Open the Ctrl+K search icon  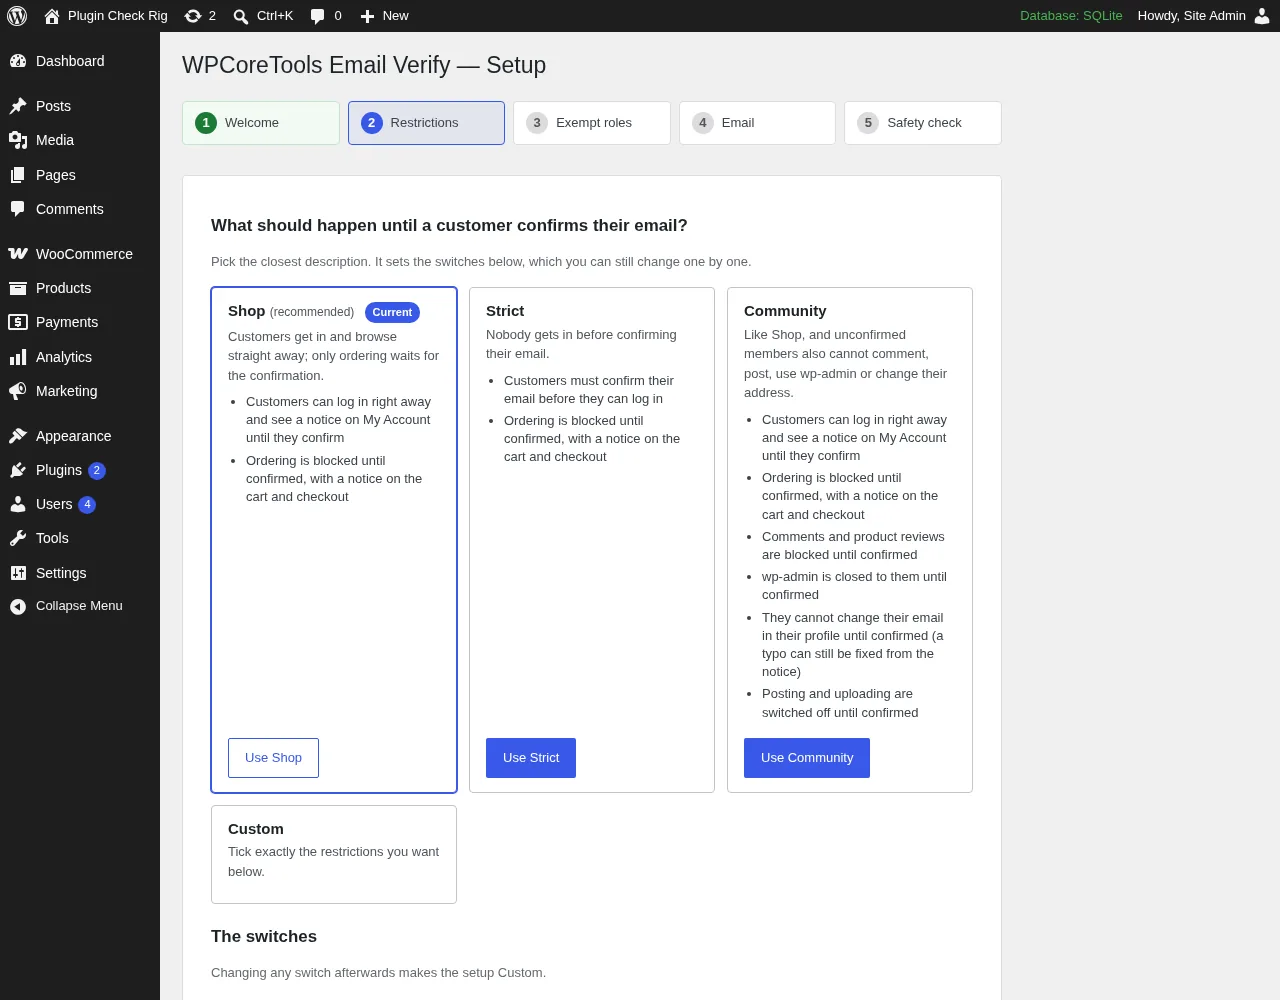241,16
